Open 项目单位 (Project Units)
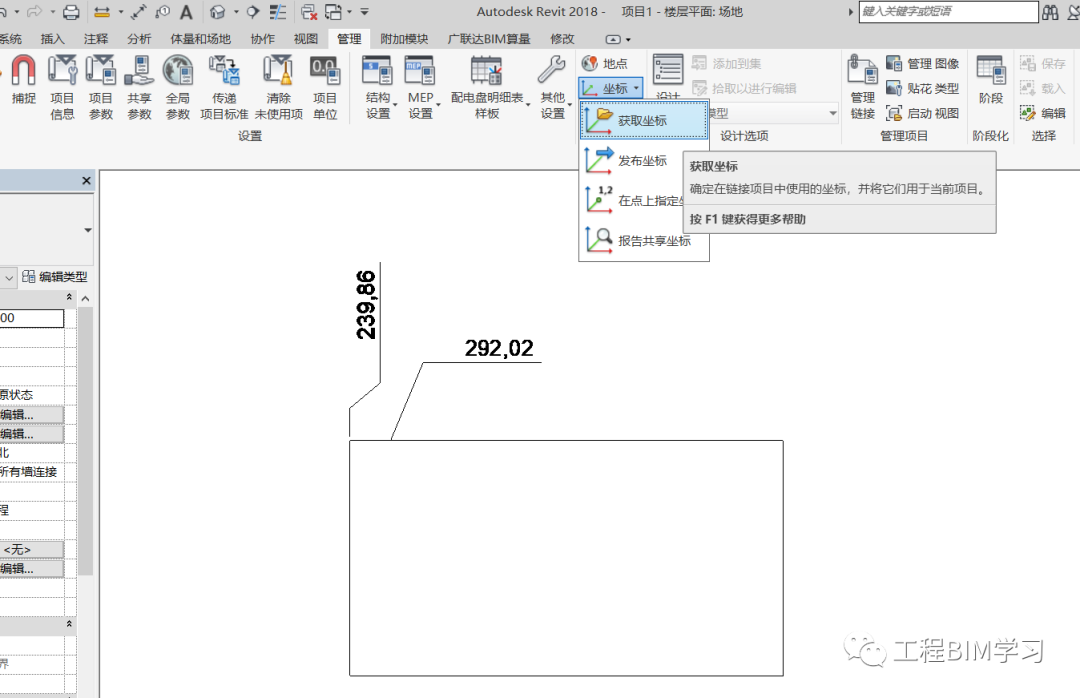 [324, 88]
